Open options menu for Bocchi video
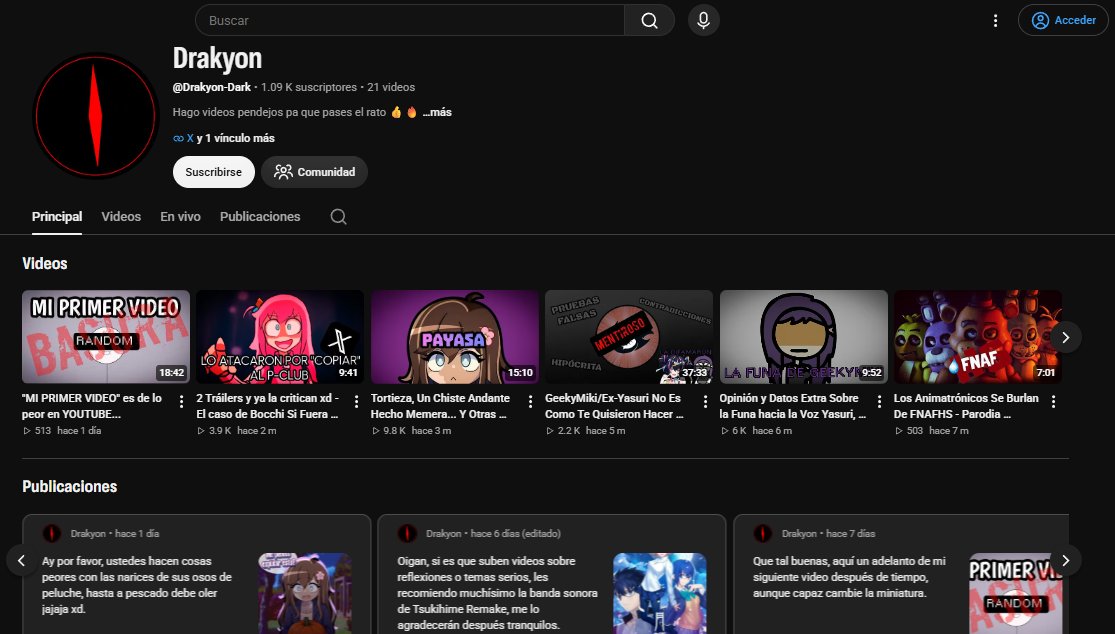The image size is (1115, 634). click(356, 402)
